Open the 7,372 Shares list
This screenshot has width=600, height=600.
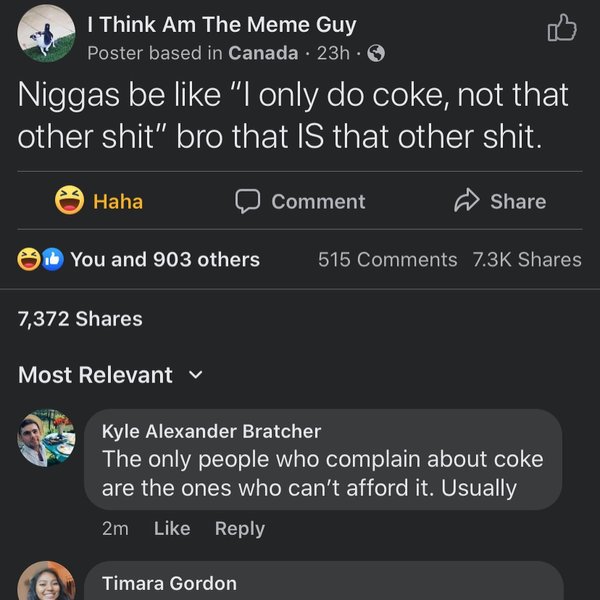tap(80, 319)
